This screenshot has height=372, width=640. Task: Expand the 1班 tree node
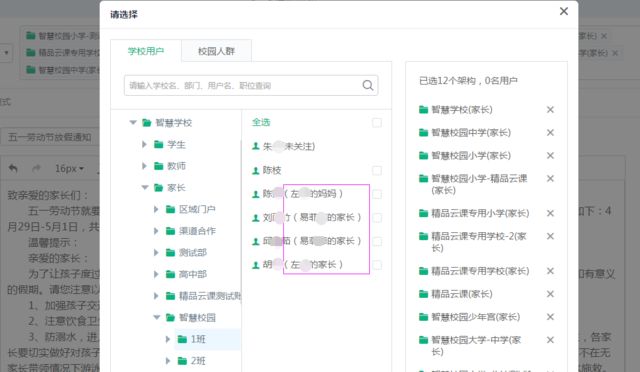point(168,339)
